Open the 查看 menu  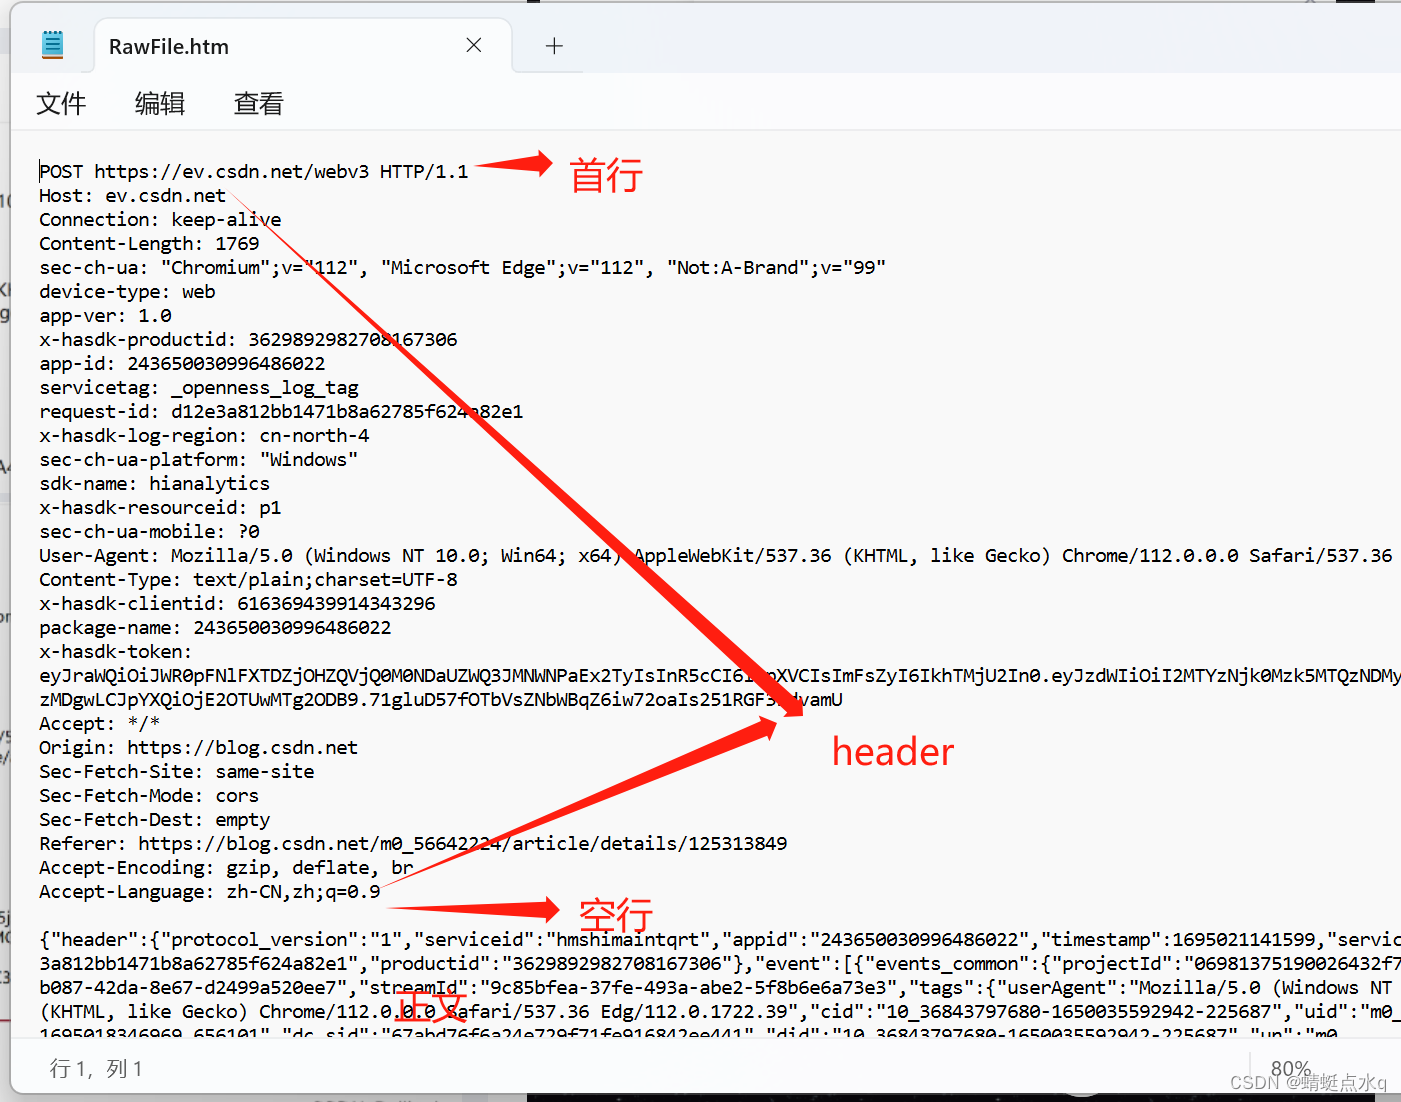259,103
